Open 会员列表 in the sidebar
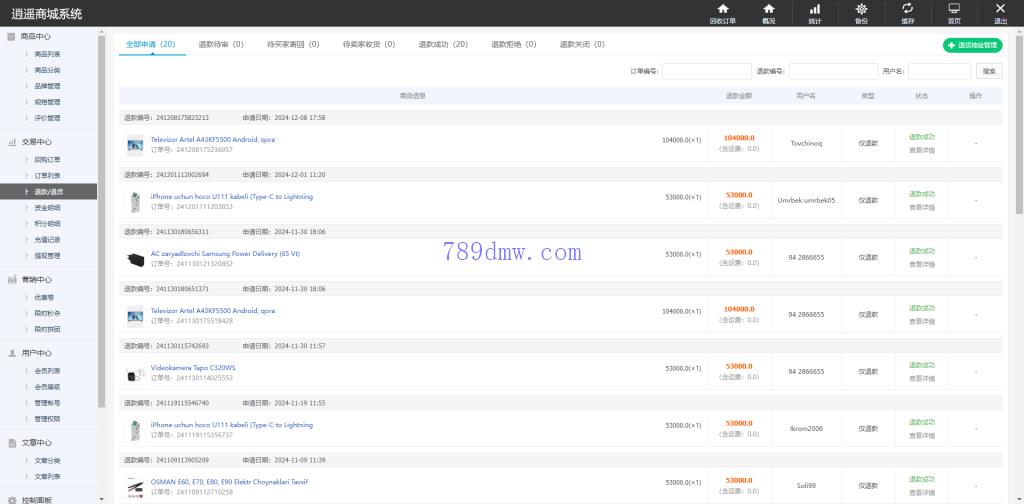Viewport: 1024px width, 504px height. coord(47,371)
